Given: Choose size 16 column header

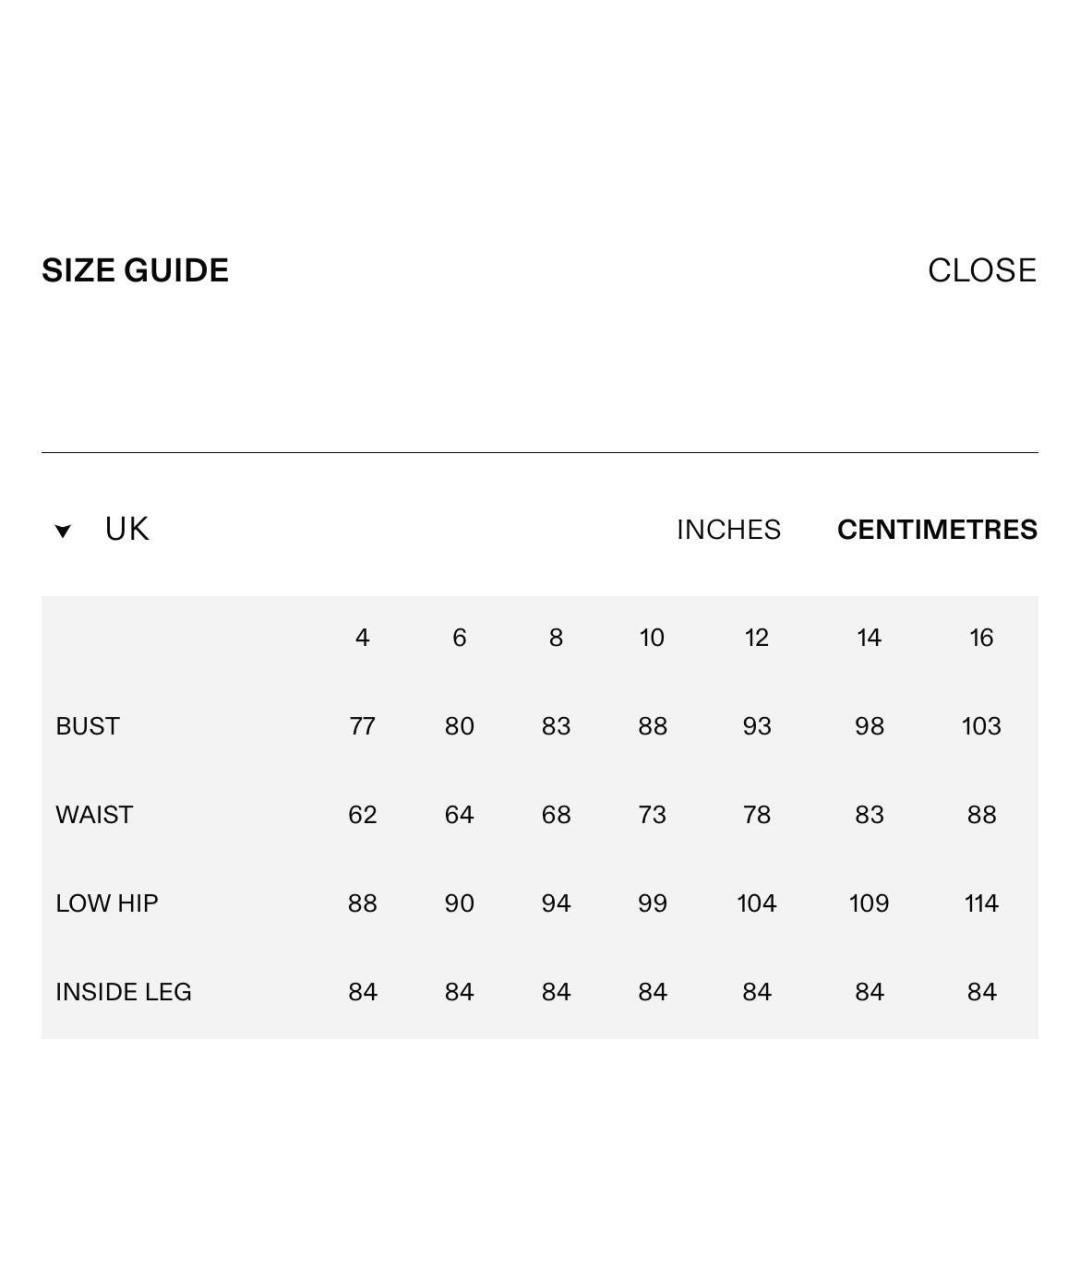Looking at the screenshot, I should [x=981, y=637].
